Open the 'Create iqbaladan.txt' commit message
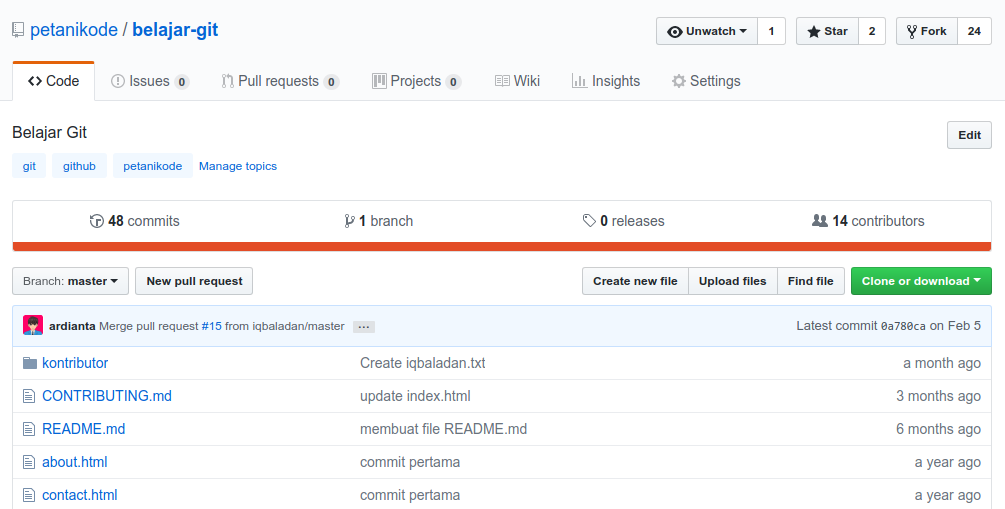The height and width of the screenshot is (509, 1005). (x=423, y=363)
